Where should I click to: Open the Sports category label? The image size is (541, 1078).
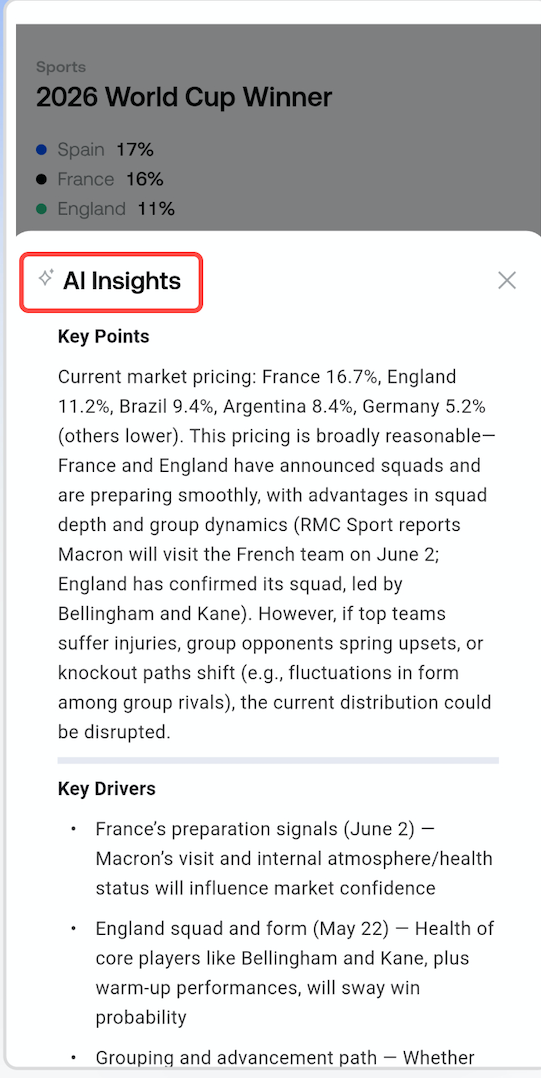pyautogui.click(x=60, y=67)
